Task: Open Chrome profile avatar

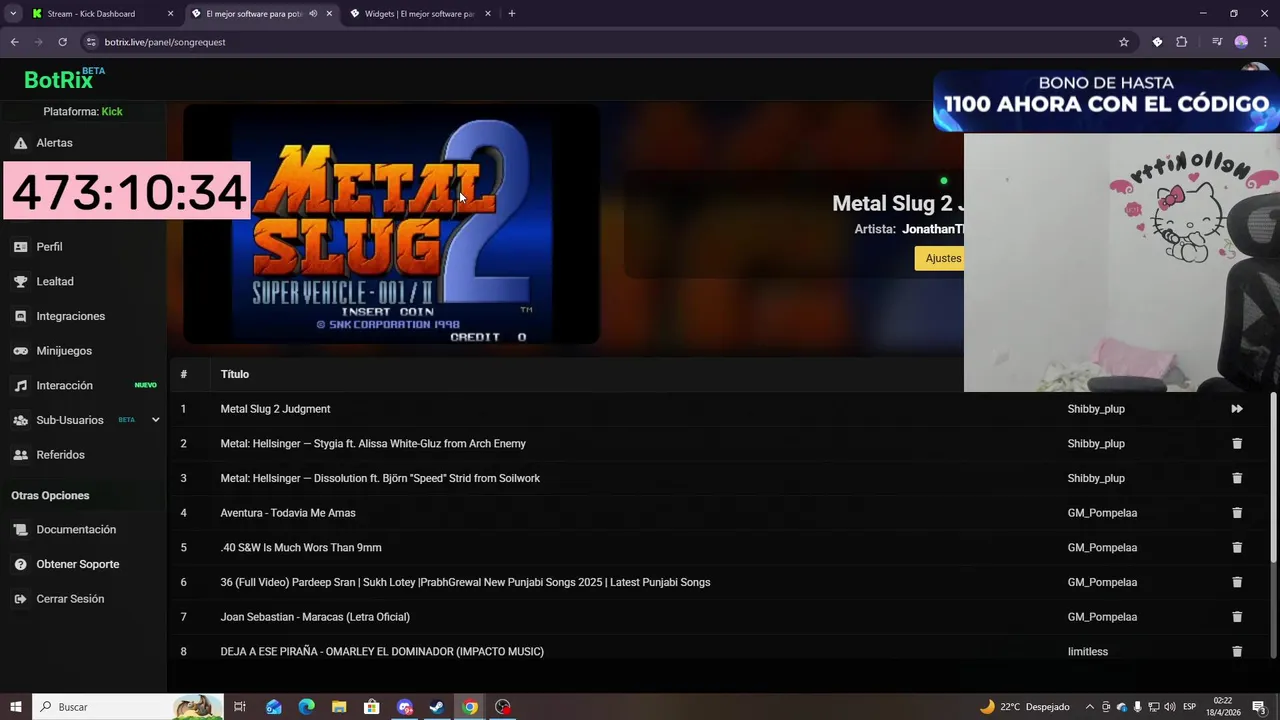Action: 1241,42
